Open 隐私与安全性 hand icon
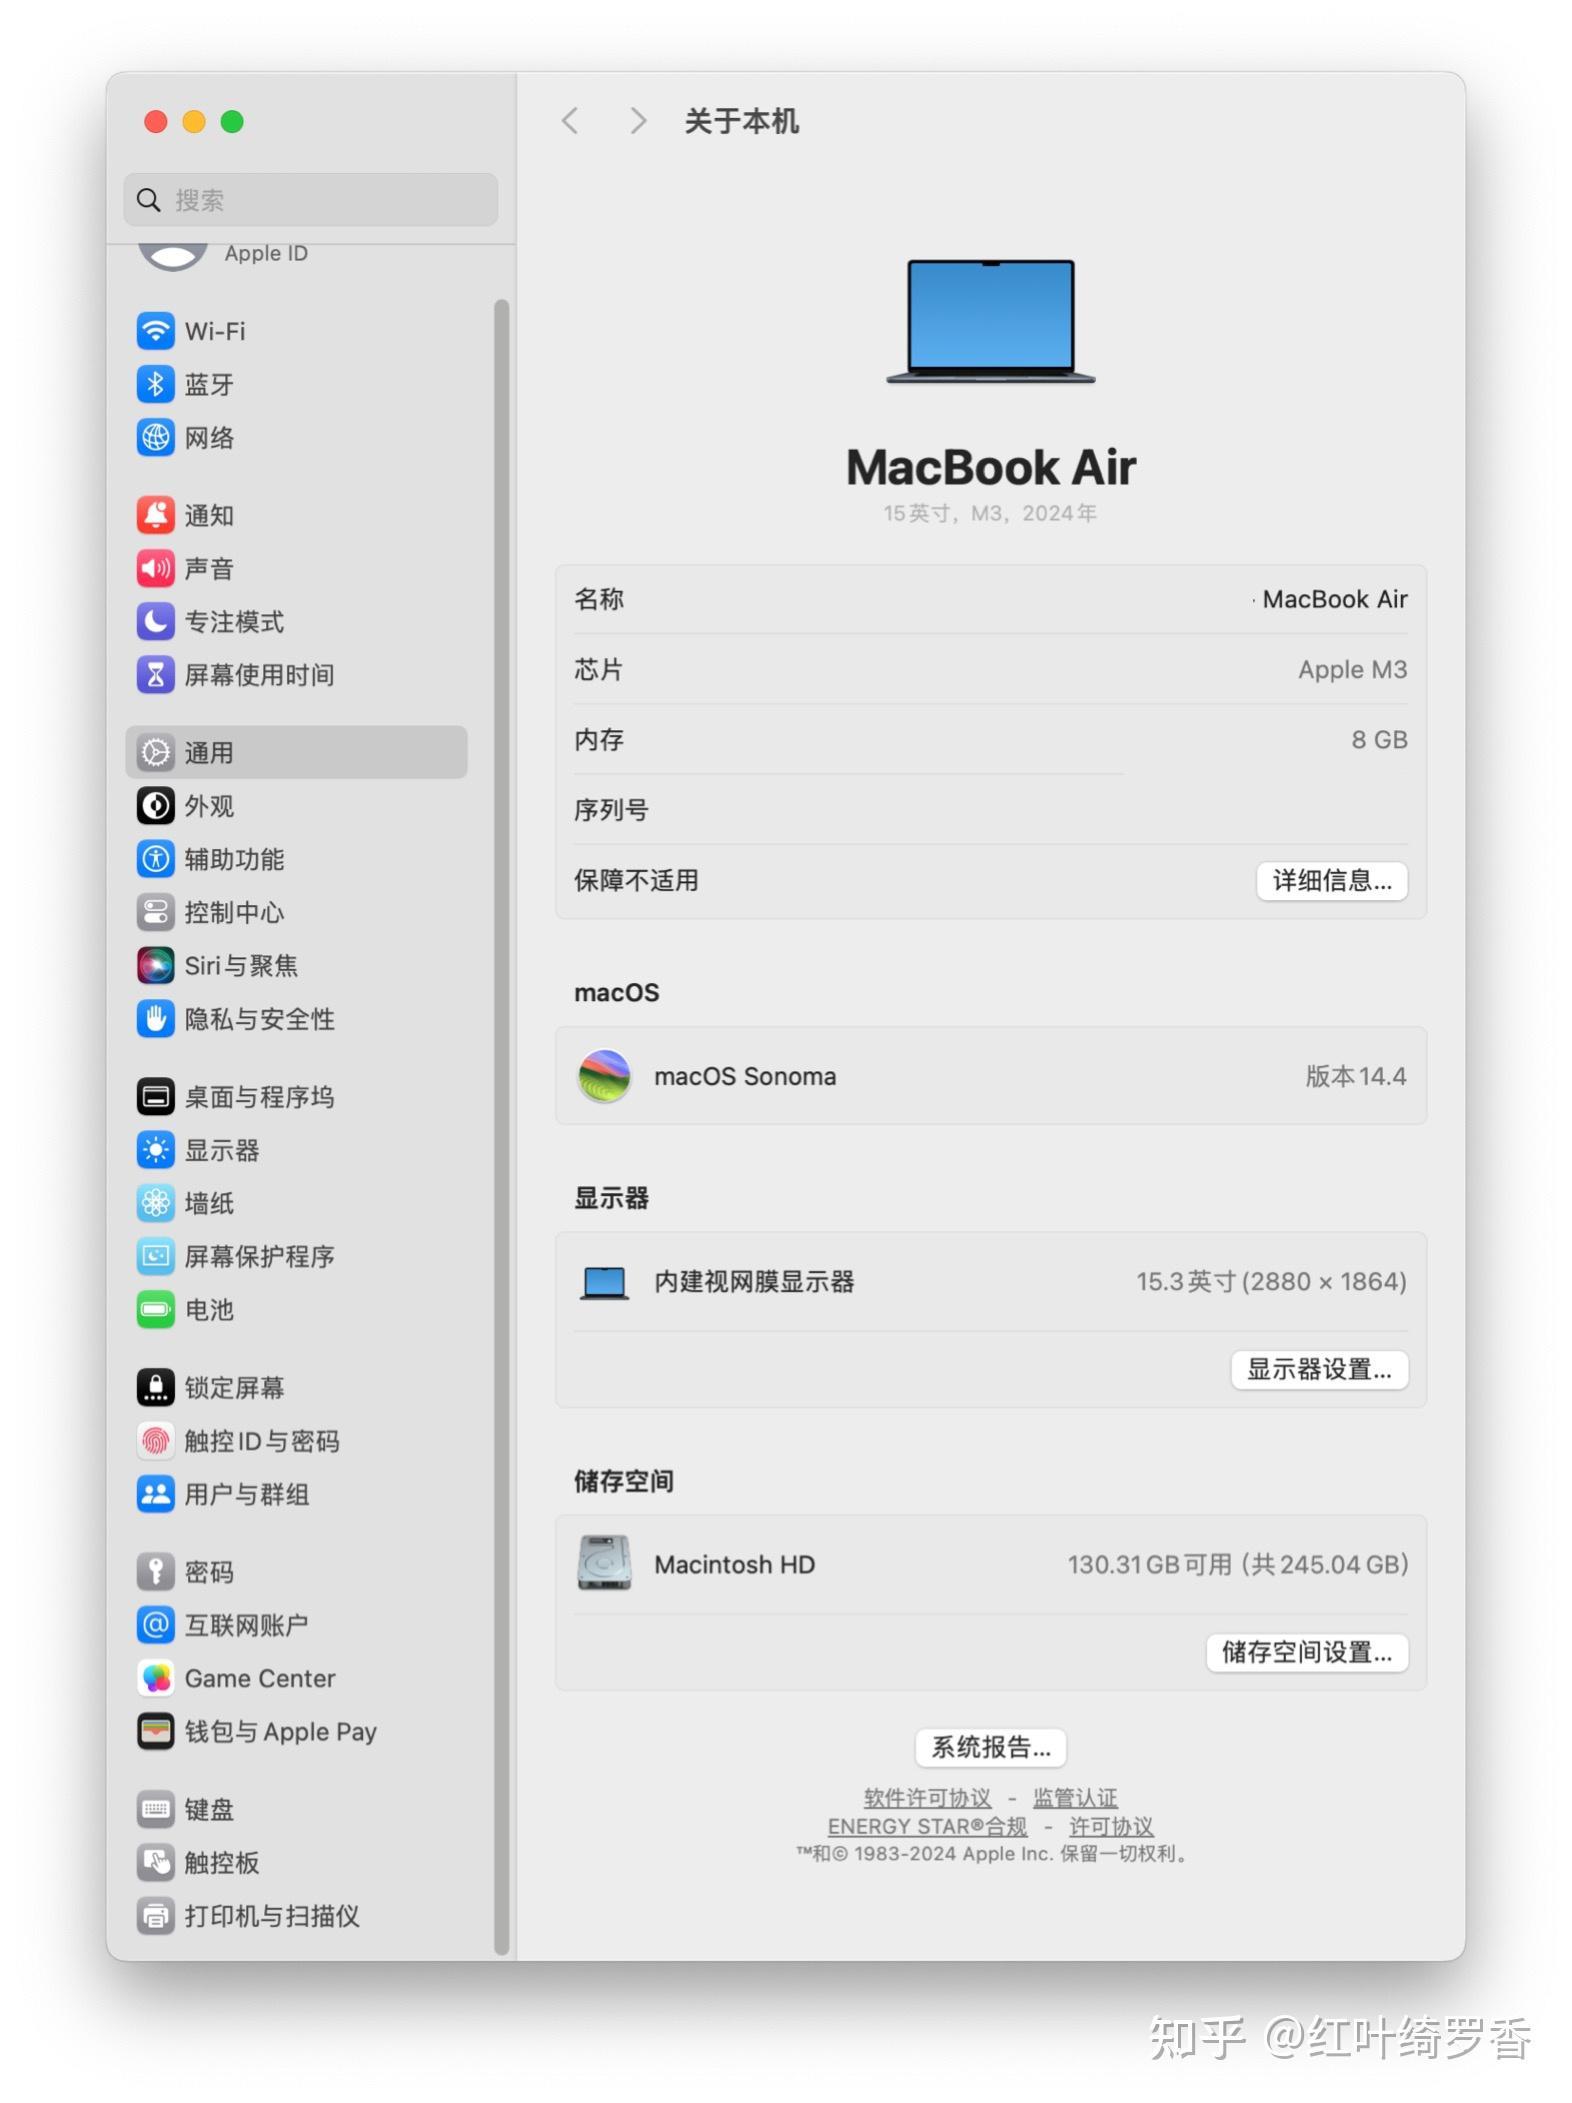Image resolution: width=1572 pixels, height=2103 pixels. coord(155,1019)
